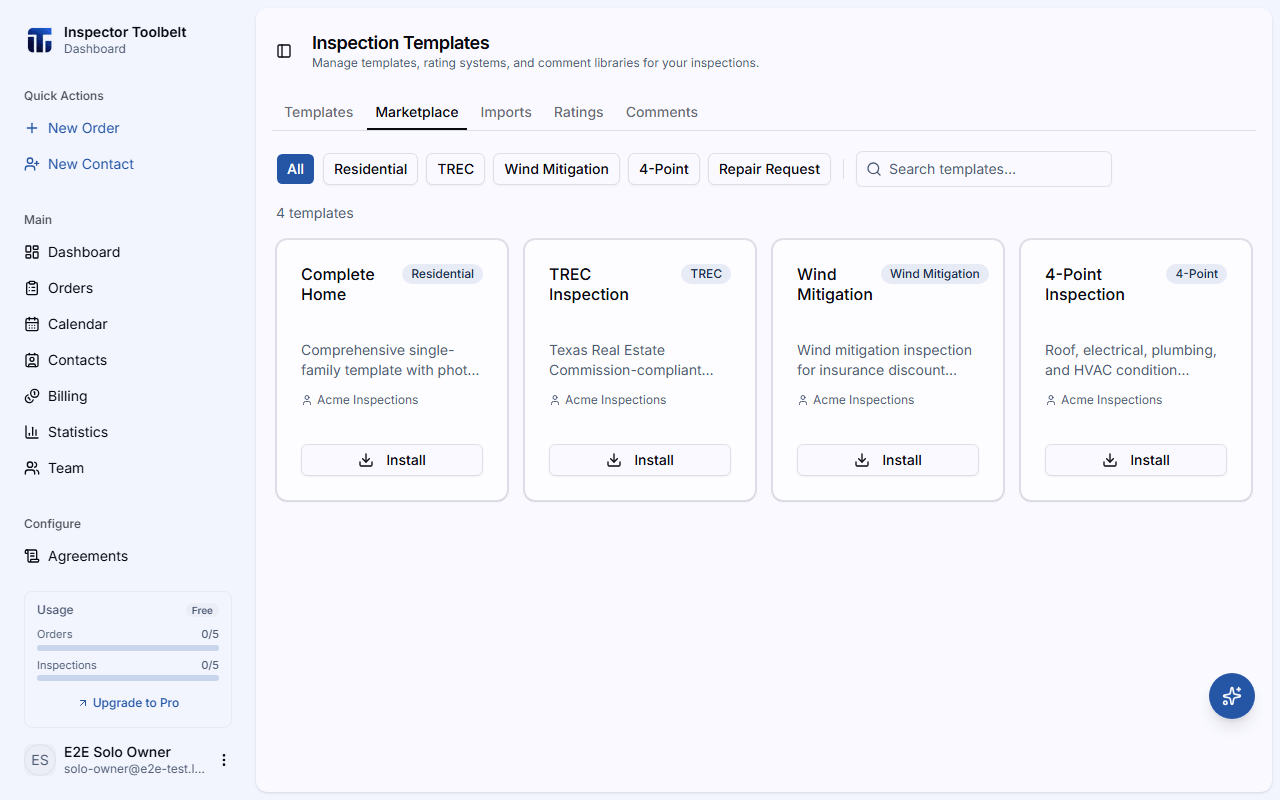Click the Search templates field
Image resolution: width=1280 pixels, height=800 pixels.
[984, 169]
